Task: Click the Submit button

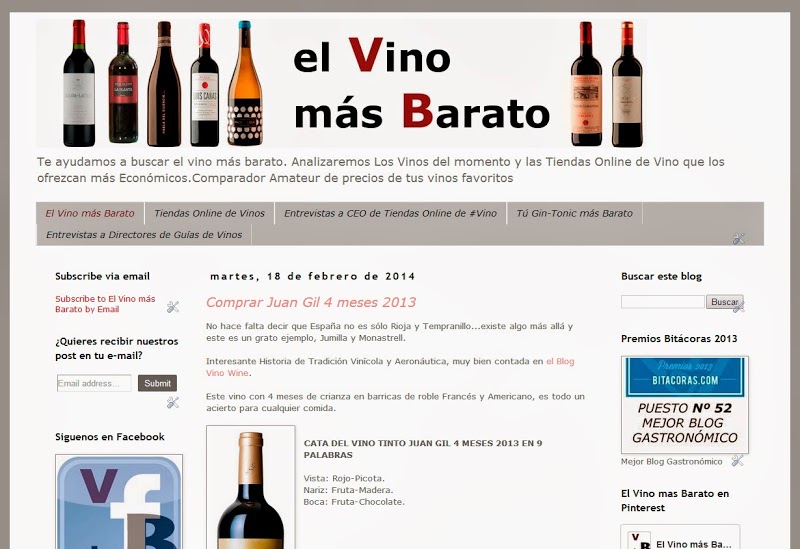Action: click(x=157, y=383)
